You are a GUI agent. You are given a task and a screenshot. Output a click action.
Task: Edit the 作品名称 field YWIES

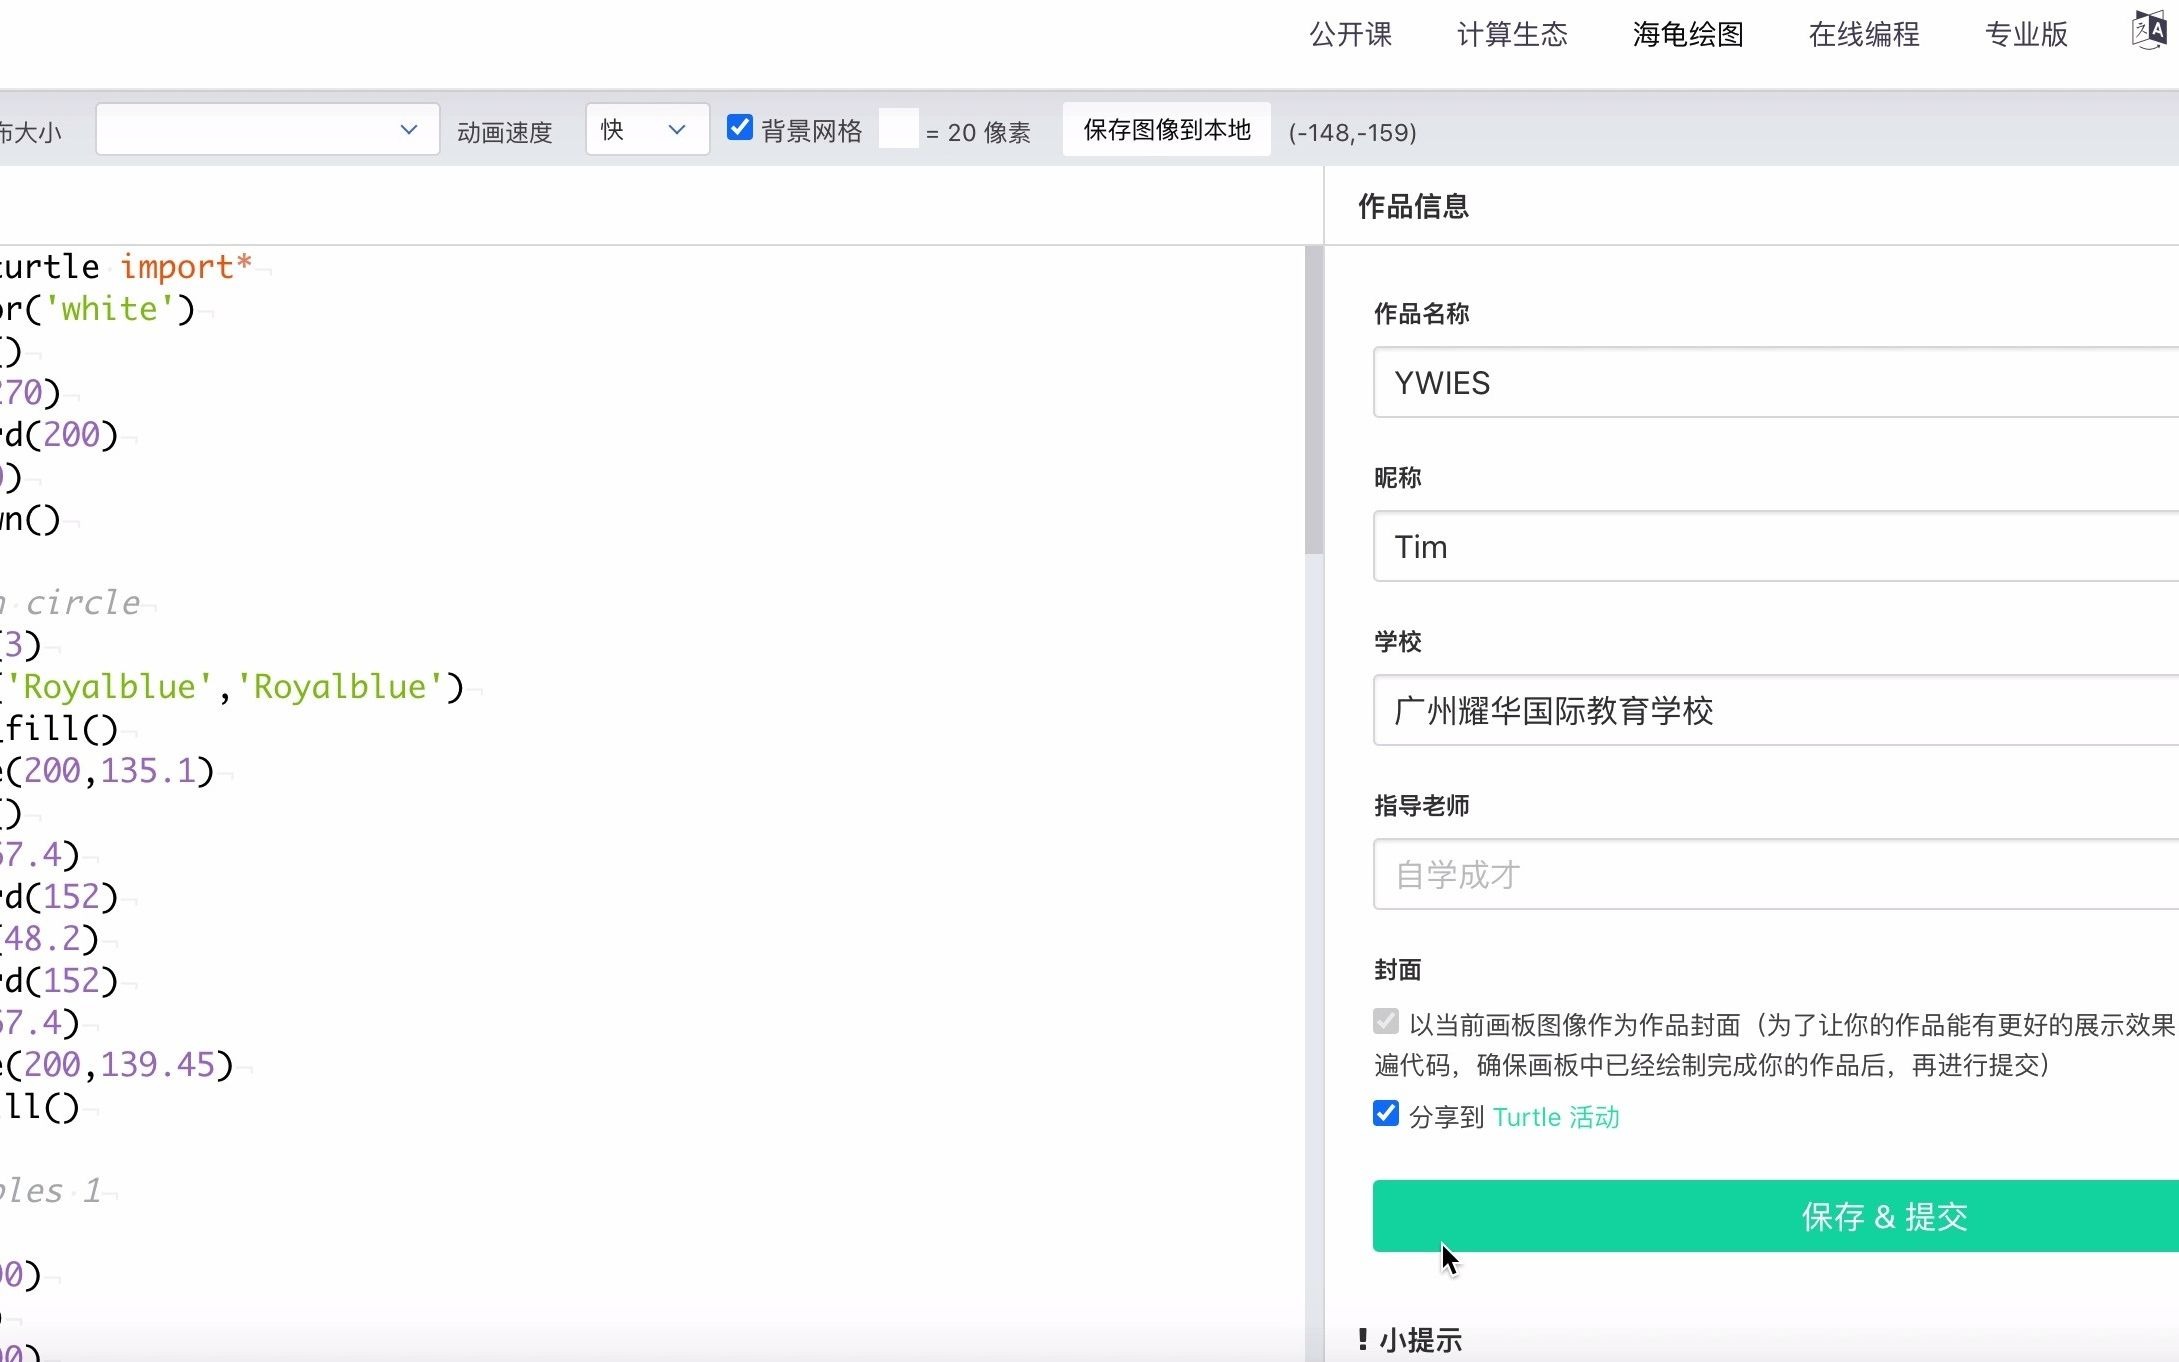(x=1776, y=382)
